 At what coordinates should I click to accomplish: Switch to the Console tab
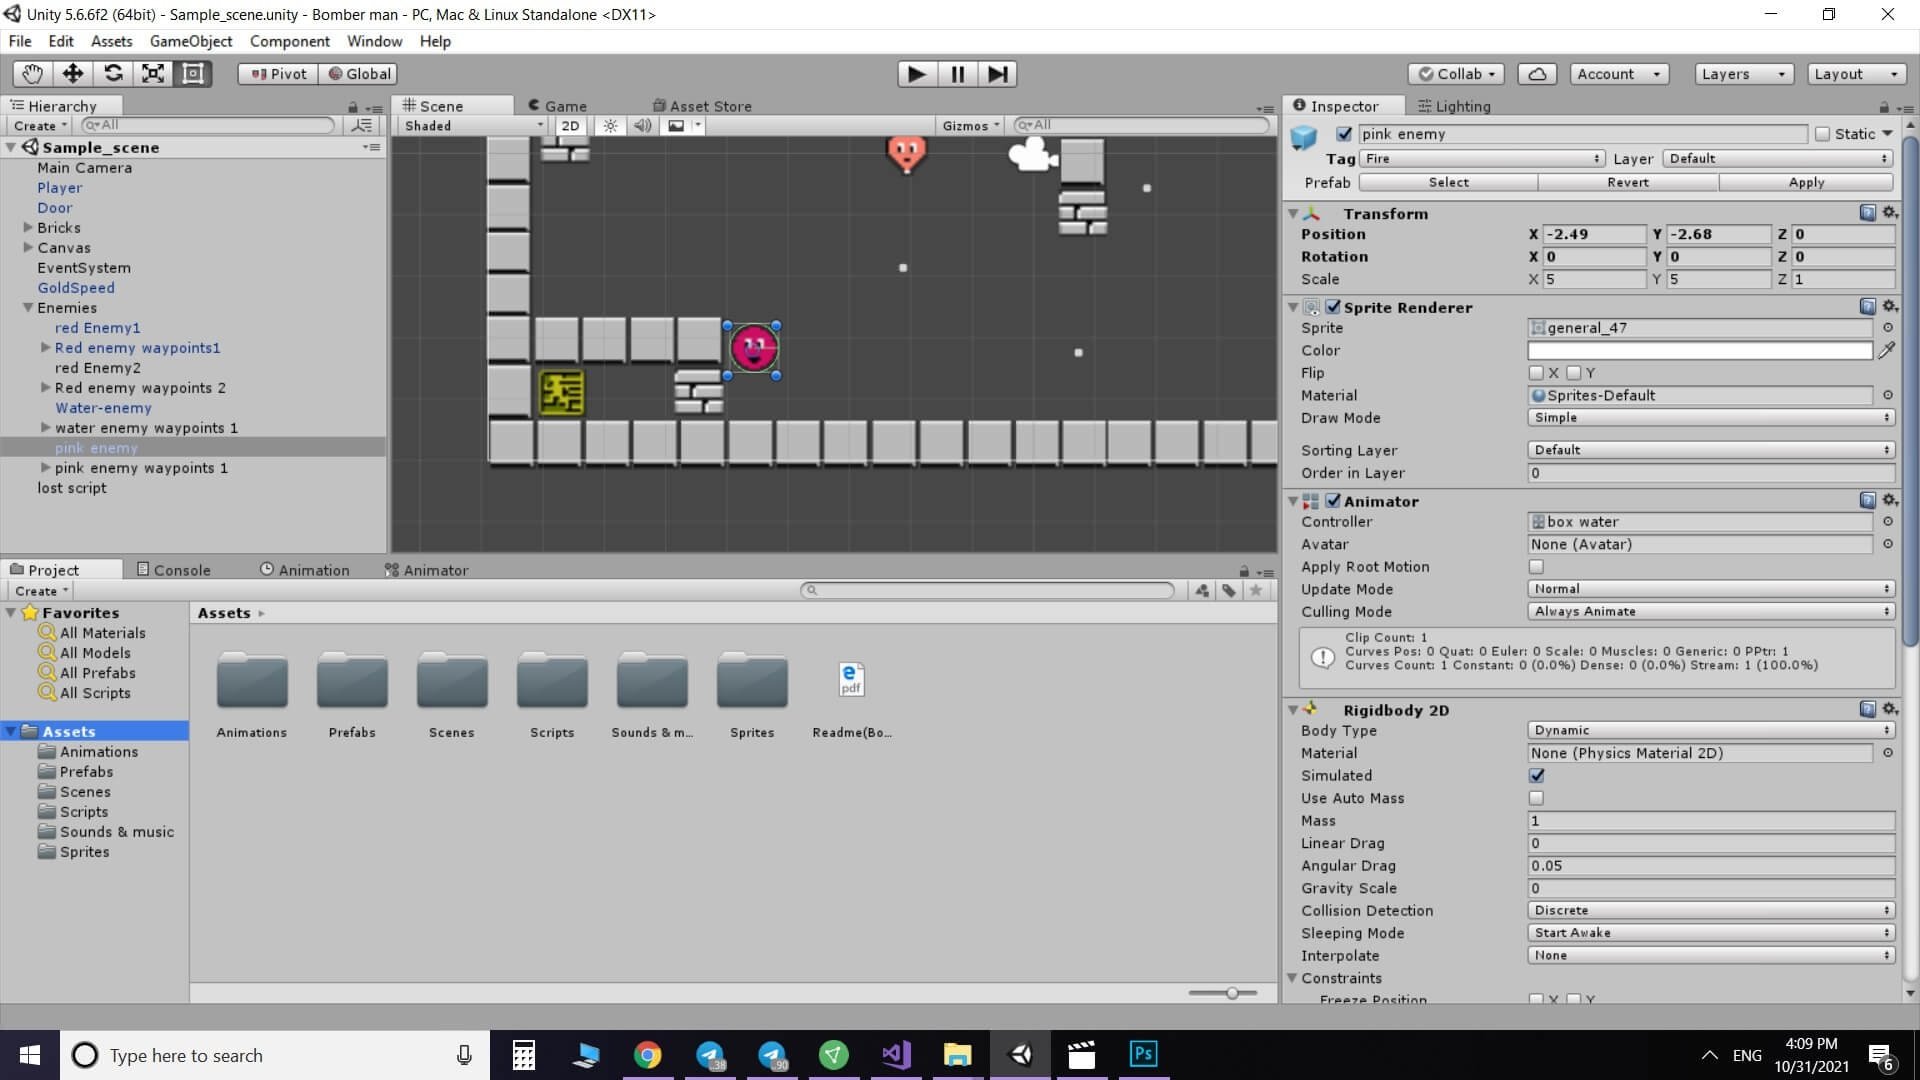pyautogui.click(x=174, y=570)
